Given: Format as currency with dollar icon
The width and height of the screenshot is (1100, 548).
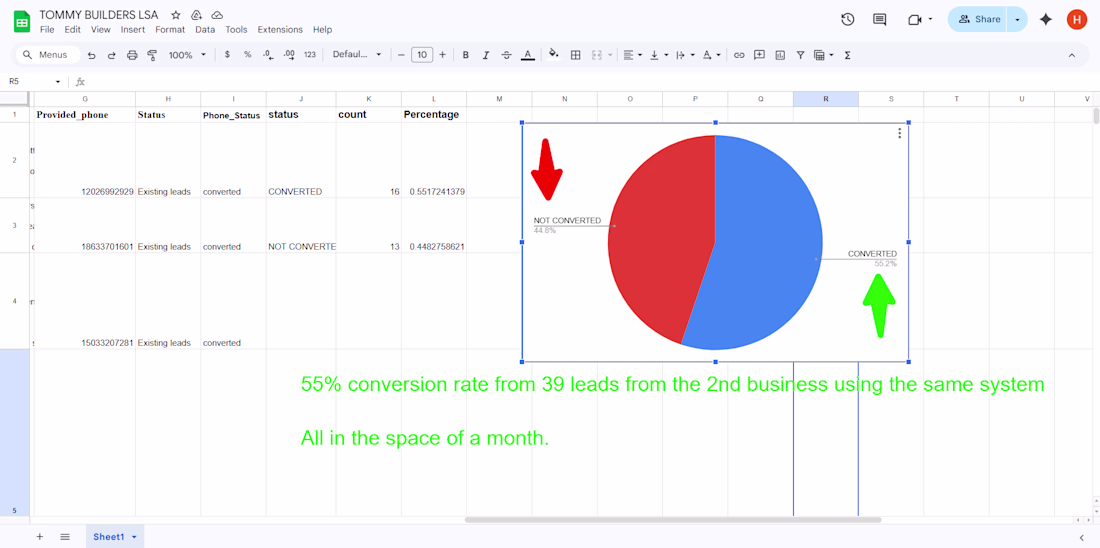Looking at the screenshot, I should pyautogui.click(x=227, y=55).
